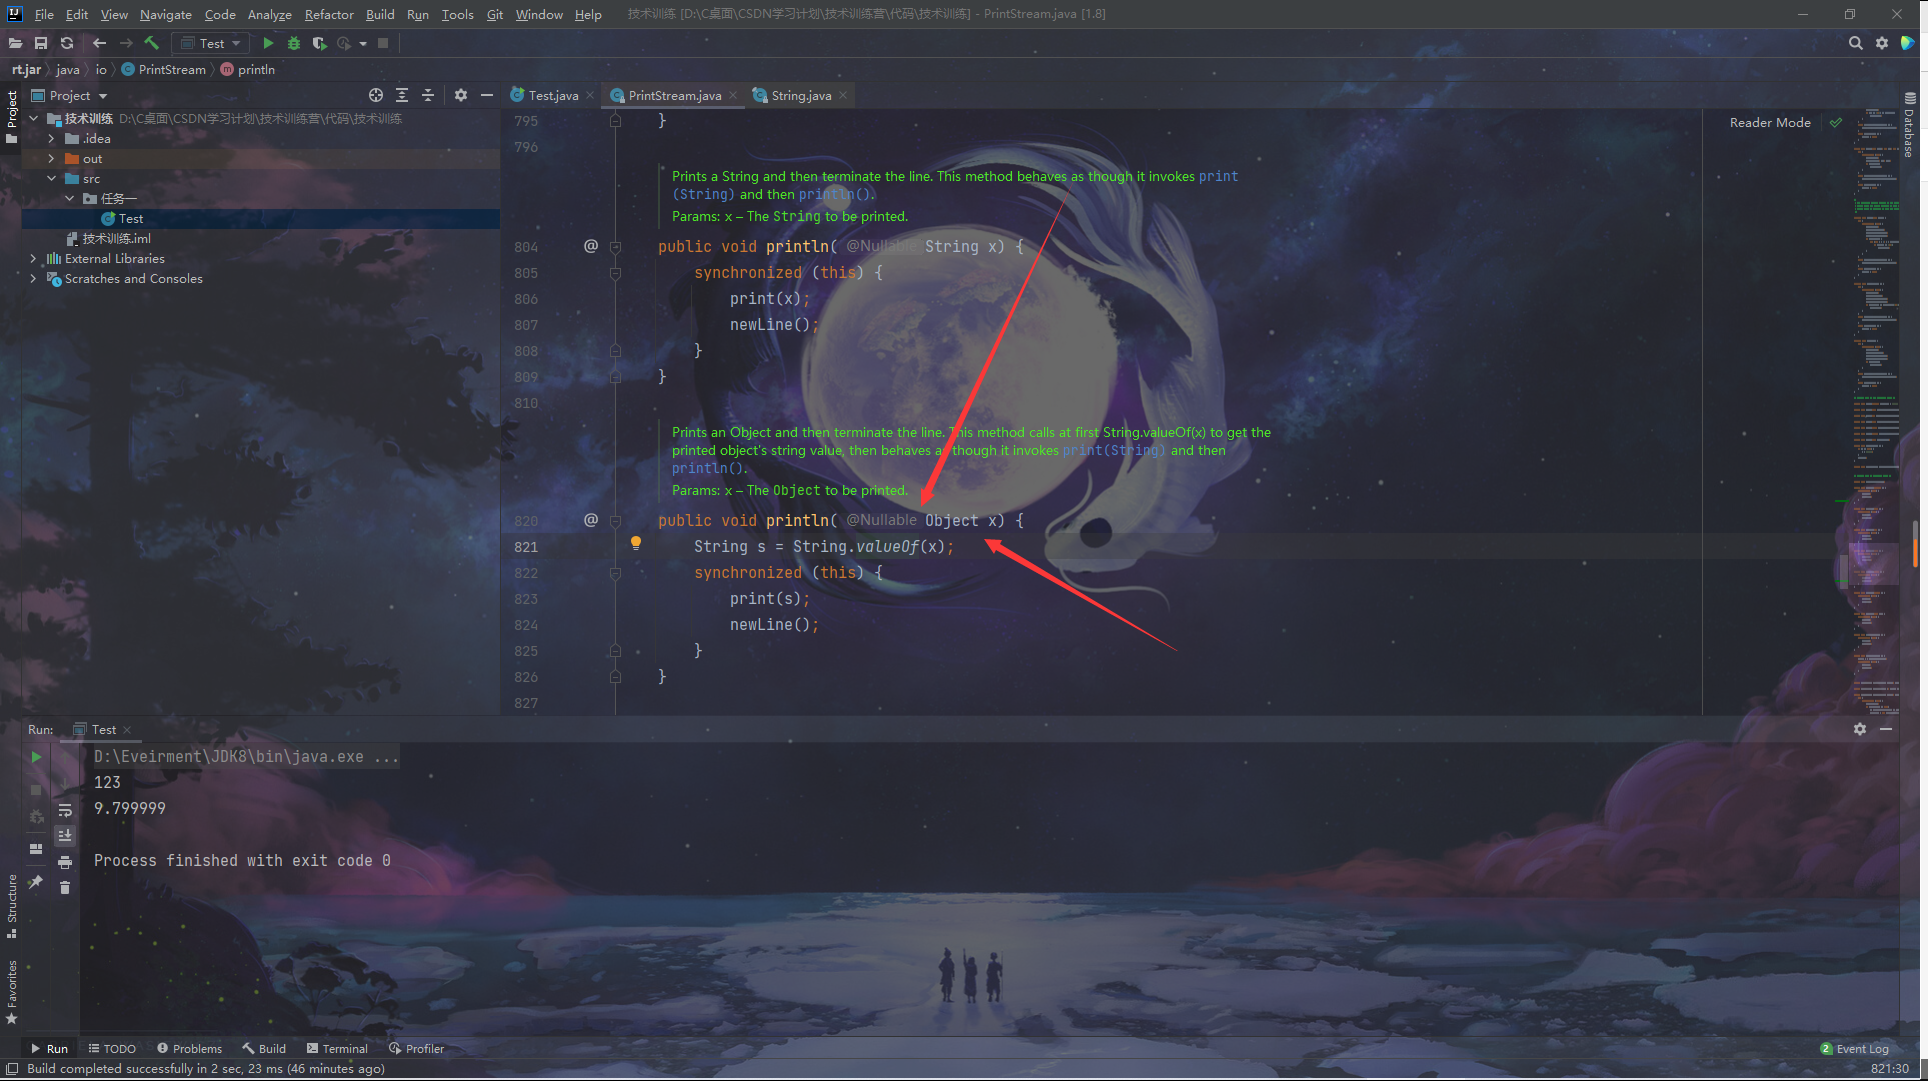1928x1081 pixels.
Task: Click the editor vertical scrollbar thumb
Action: pos(1914,545)
